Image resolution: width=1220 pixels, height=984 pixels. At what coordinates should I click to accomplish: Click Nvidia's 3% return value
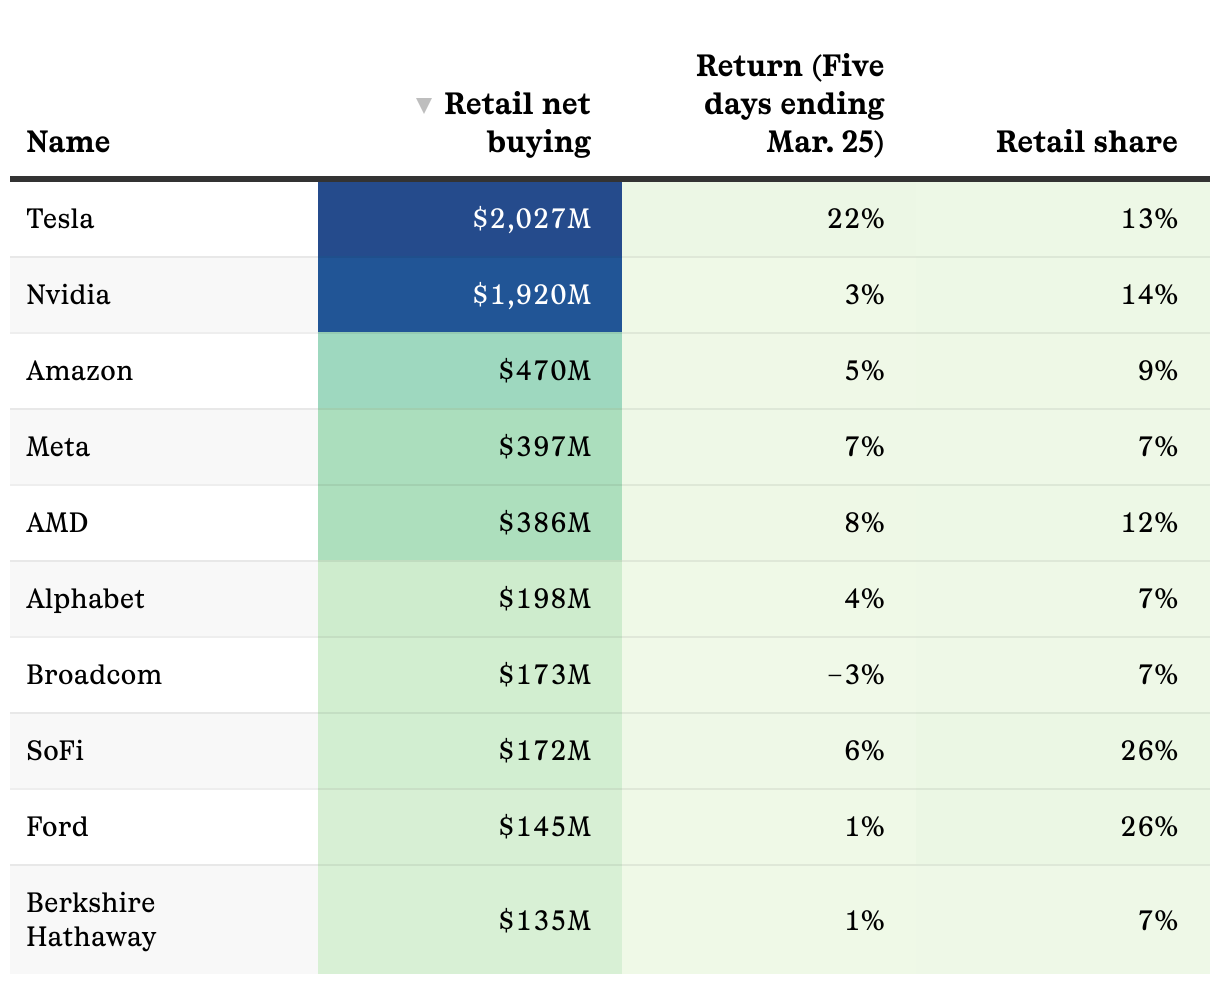[864, 295]
